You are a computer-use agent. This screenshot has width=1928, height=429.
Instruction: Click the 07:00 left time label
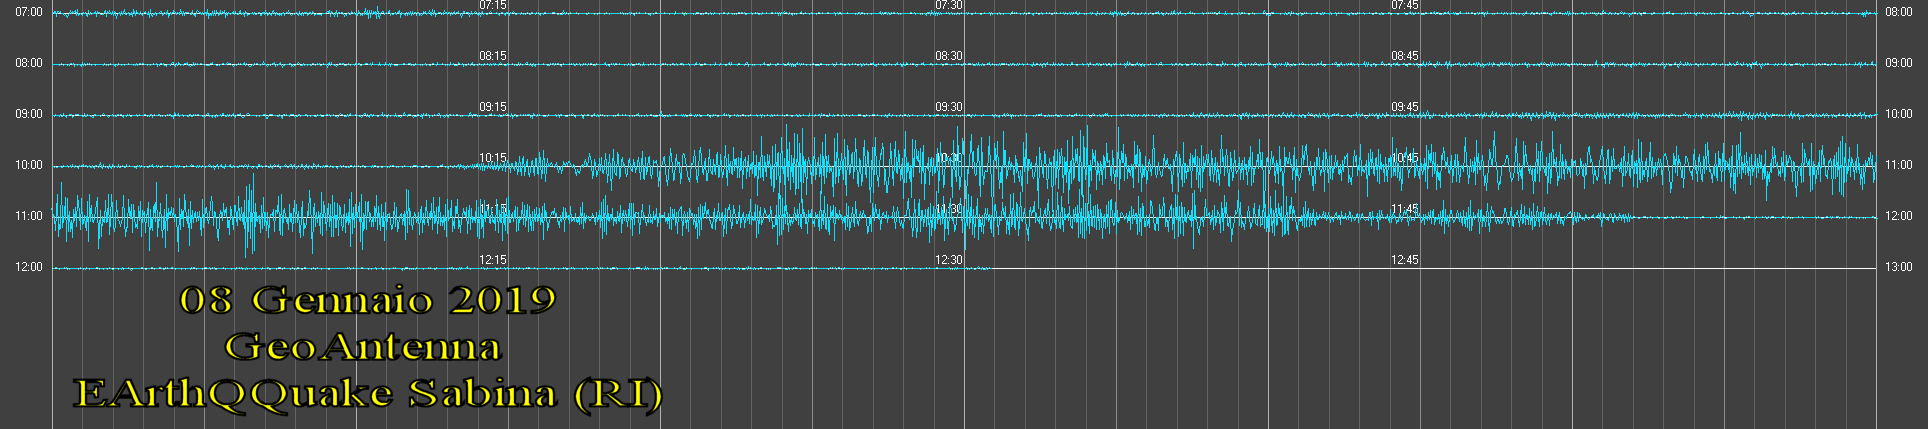(x=29, y=12)
